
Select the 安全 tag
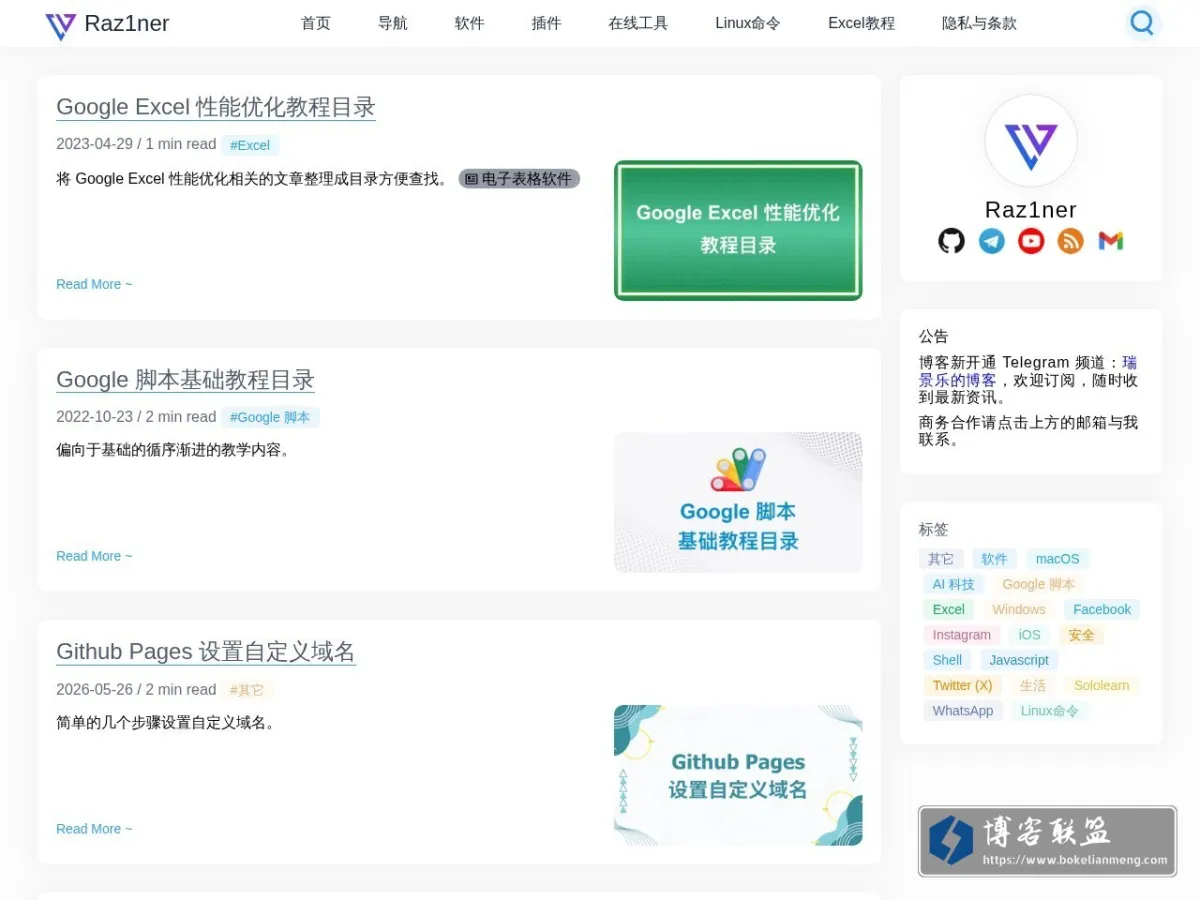pos(1082,635)
